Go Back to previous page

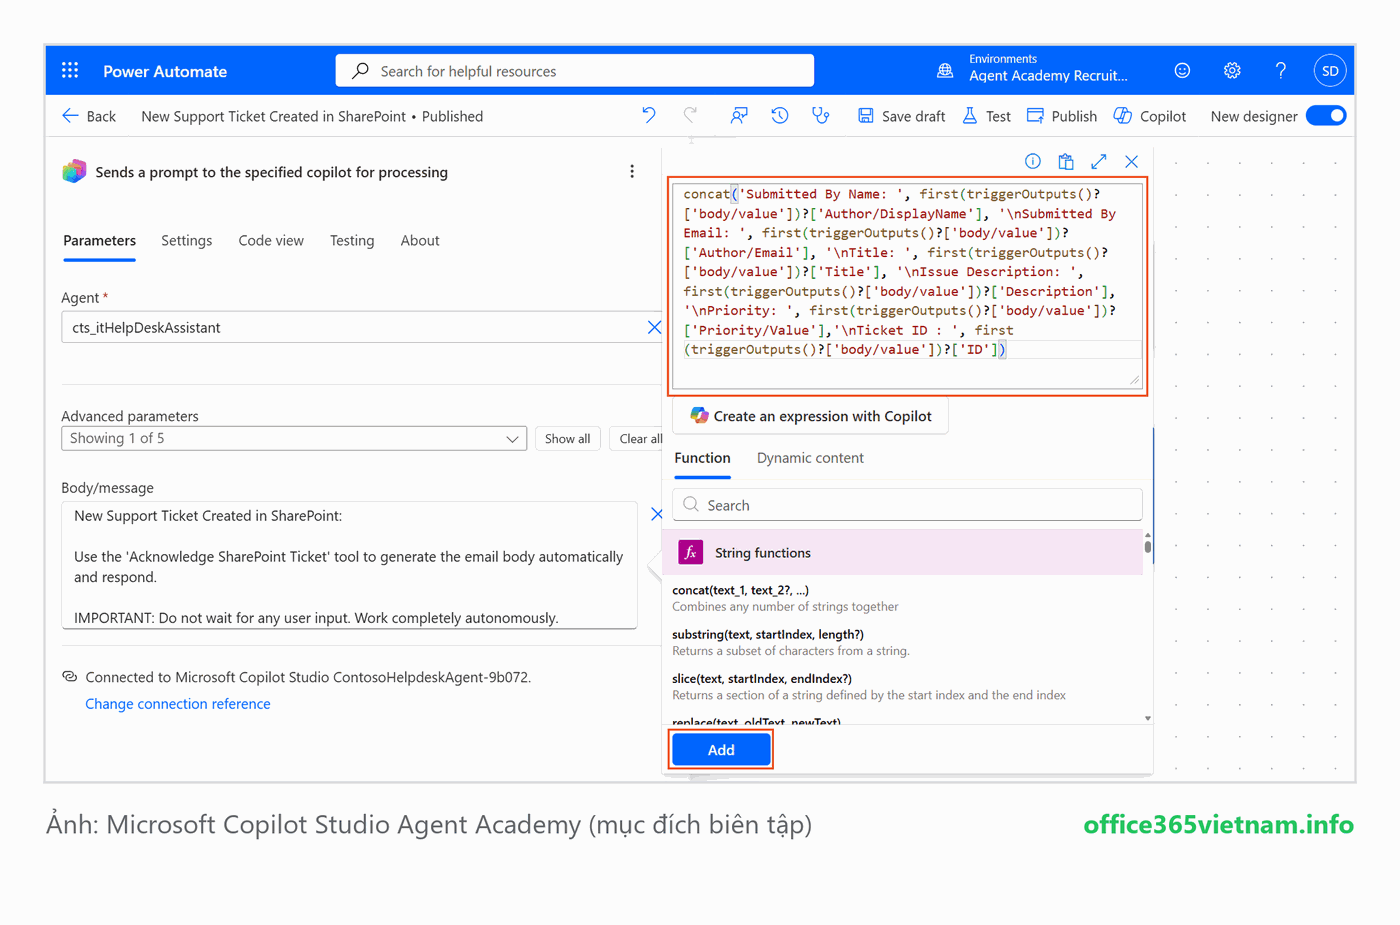click(x=89, y=116)
